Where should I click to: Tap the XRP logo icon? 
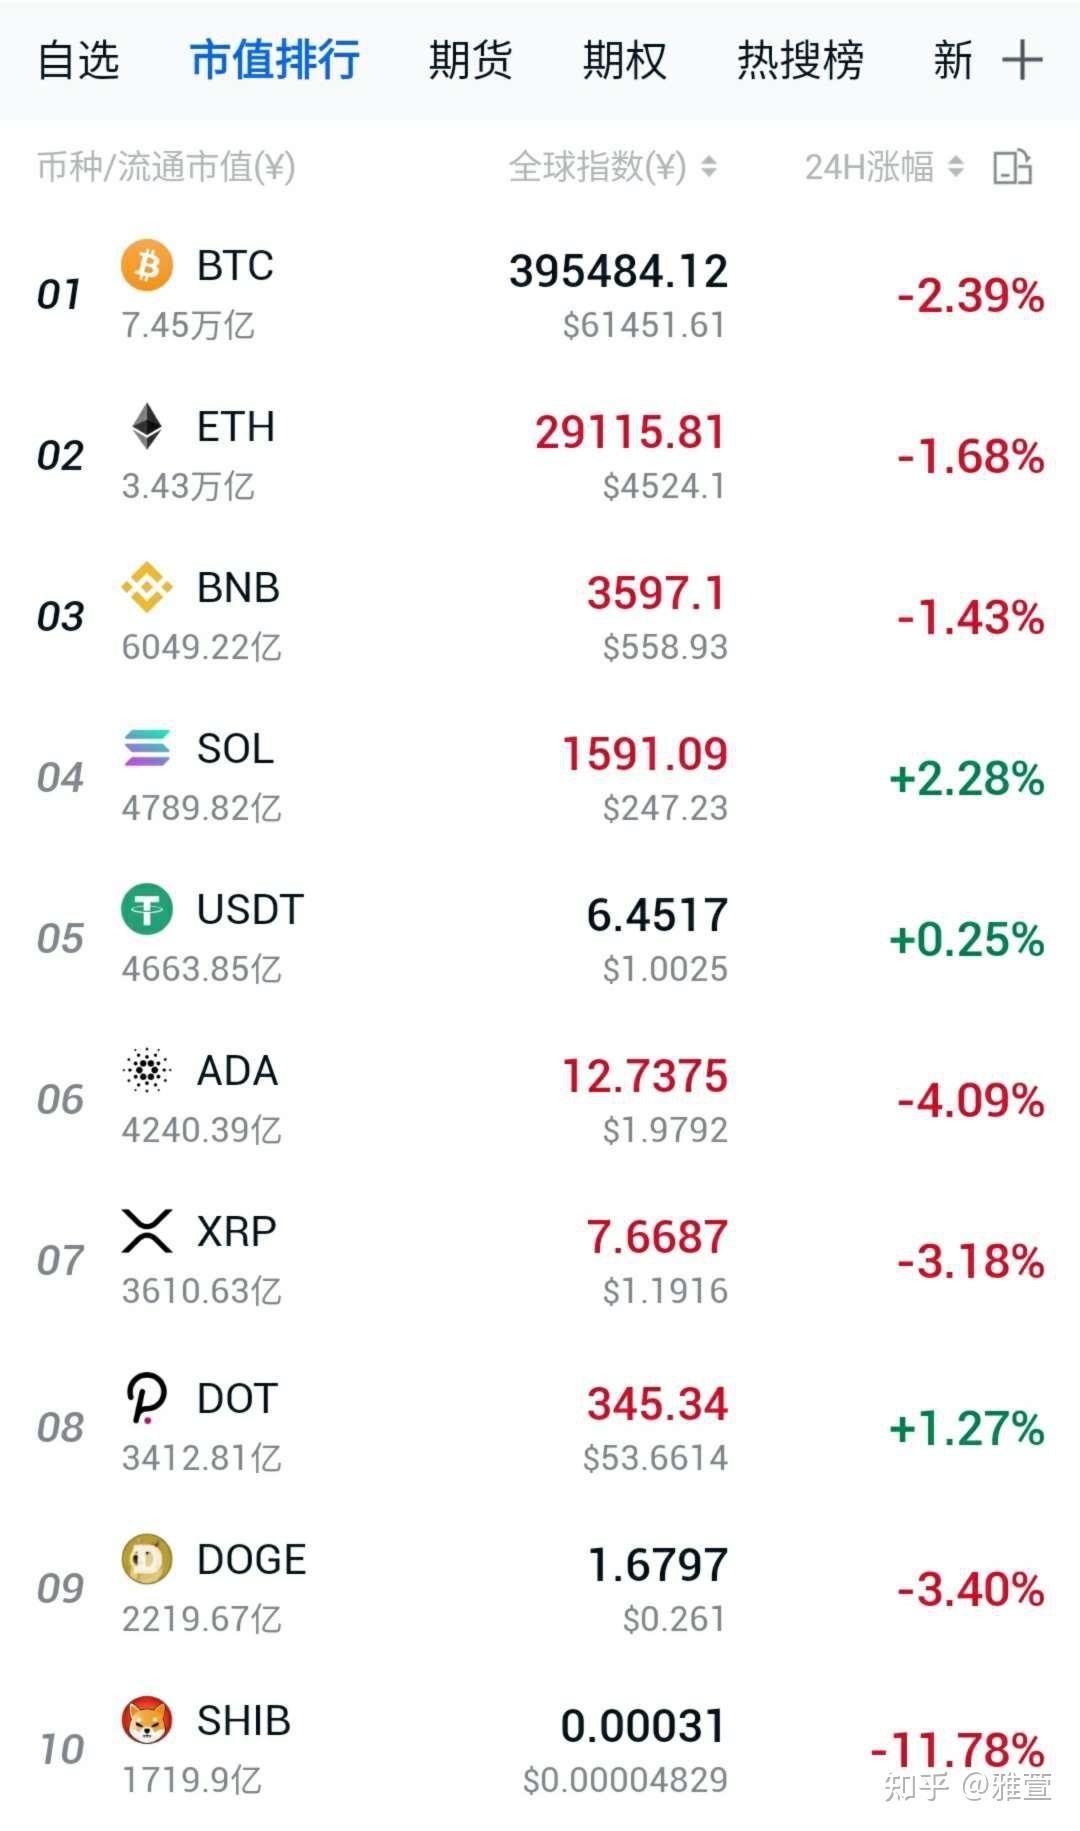coord(147,1231)
